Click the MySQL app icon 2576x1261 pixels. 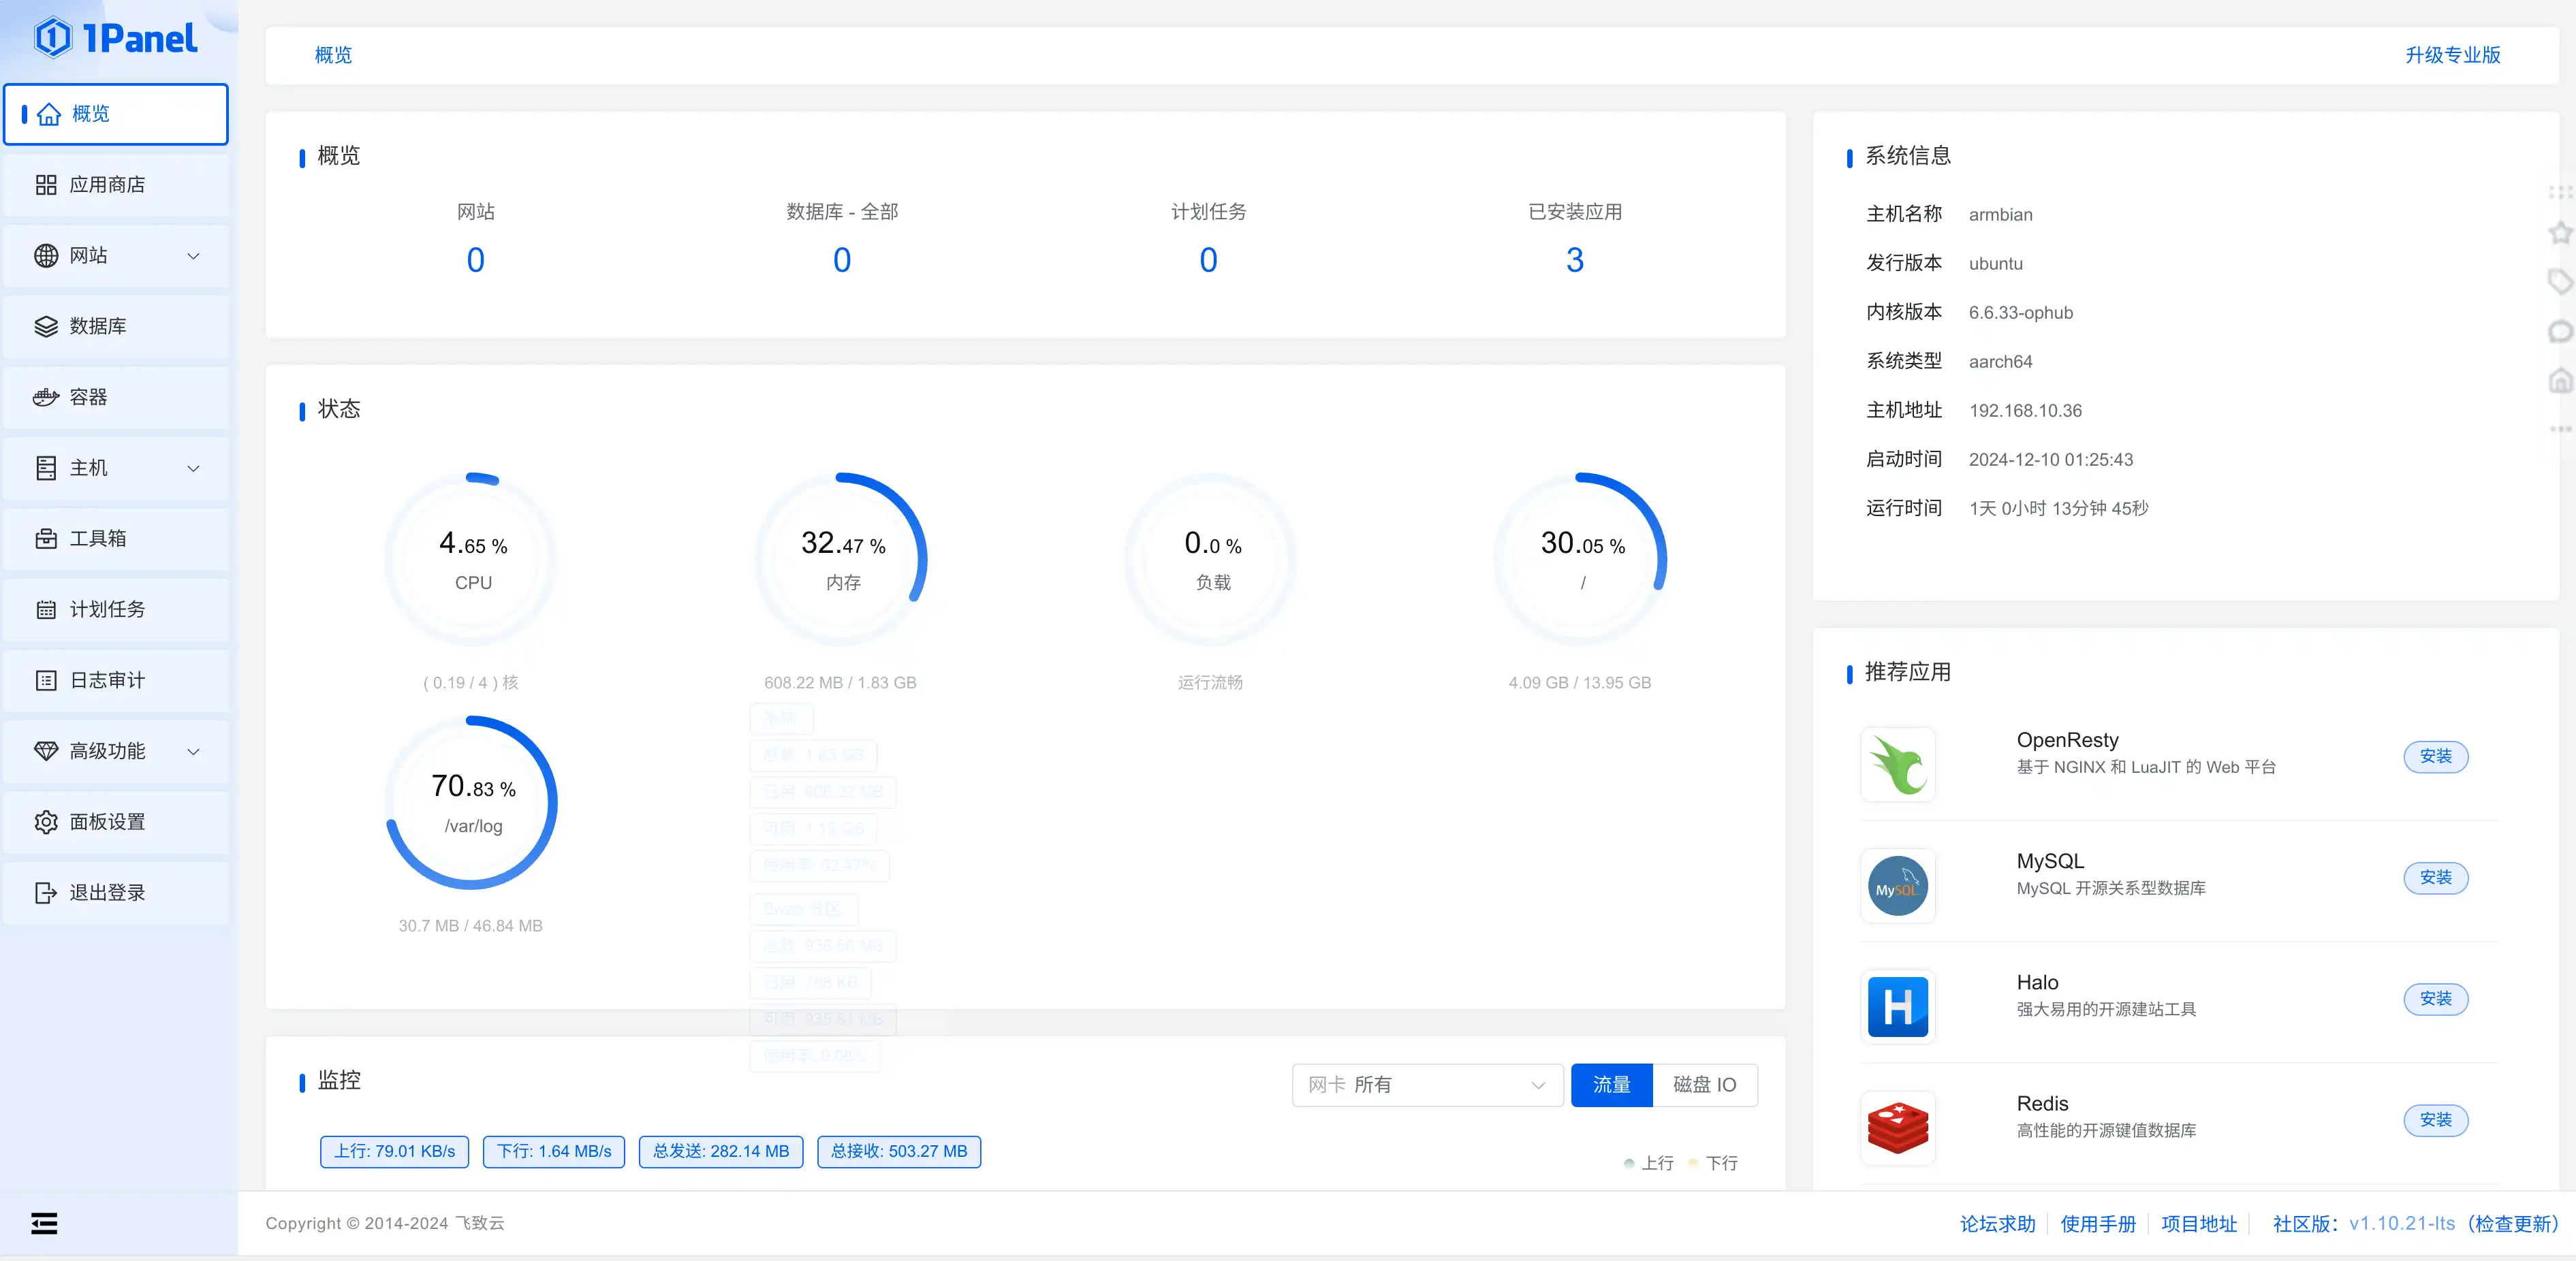[1897, 886]
